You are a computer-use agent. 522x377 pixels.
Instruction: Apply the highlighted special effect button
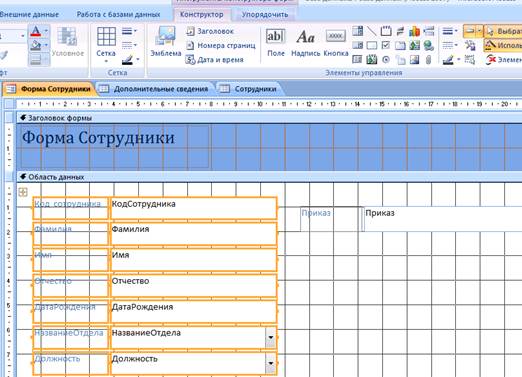[x=470, y=31]
